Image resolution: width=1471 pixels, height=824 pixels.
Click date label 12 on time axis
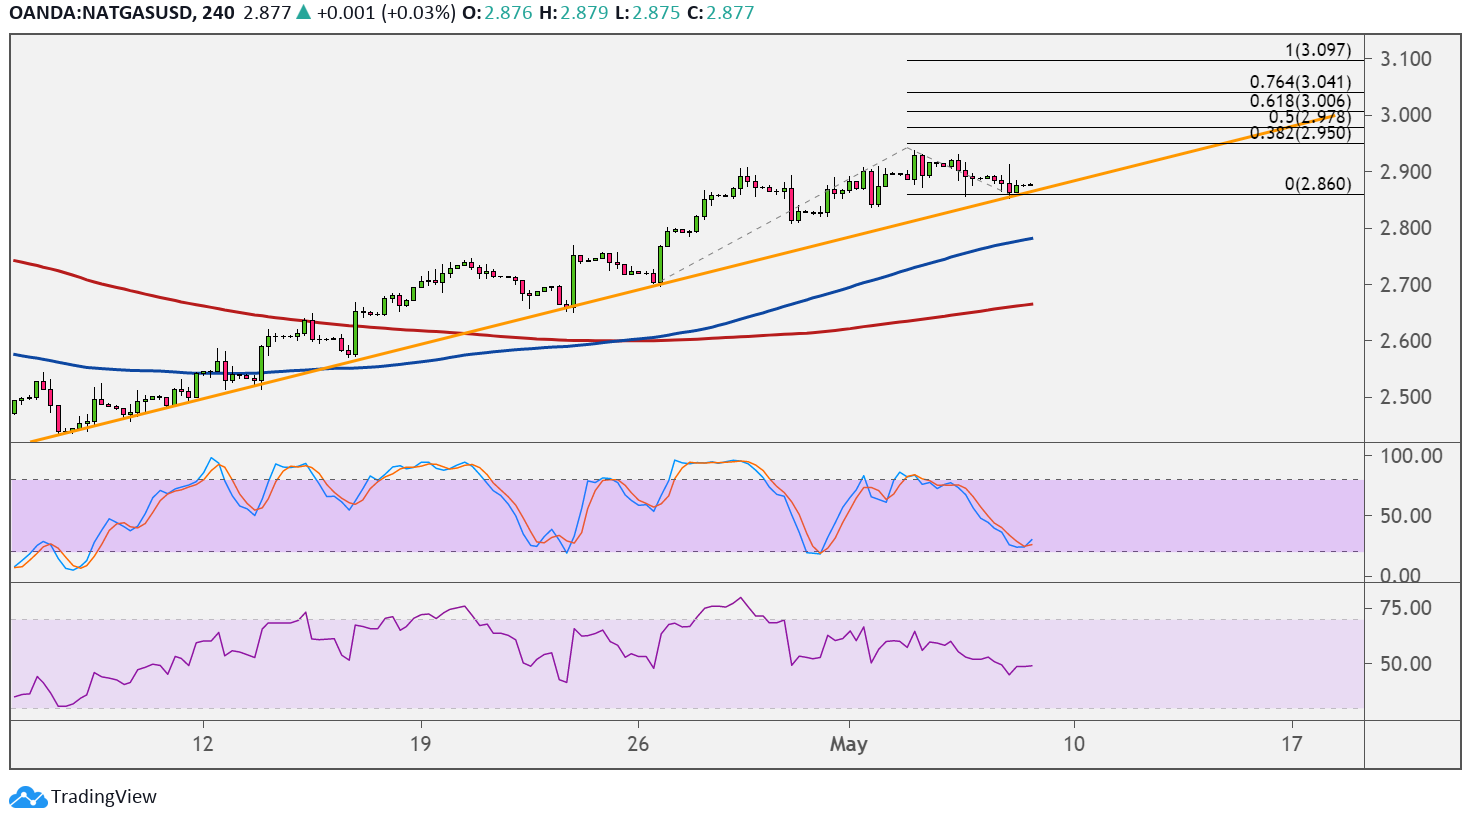click(x=203, y=744)
